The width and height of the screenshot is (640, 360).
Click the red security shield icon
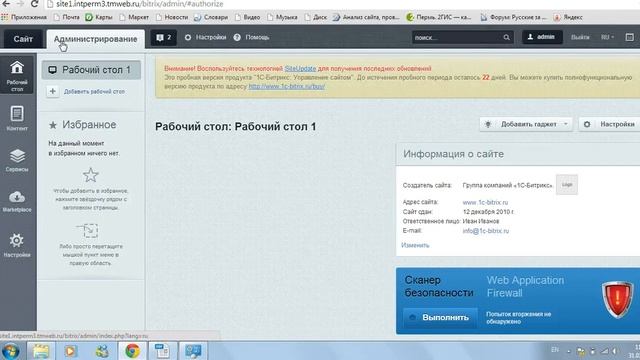coord(617,300)
